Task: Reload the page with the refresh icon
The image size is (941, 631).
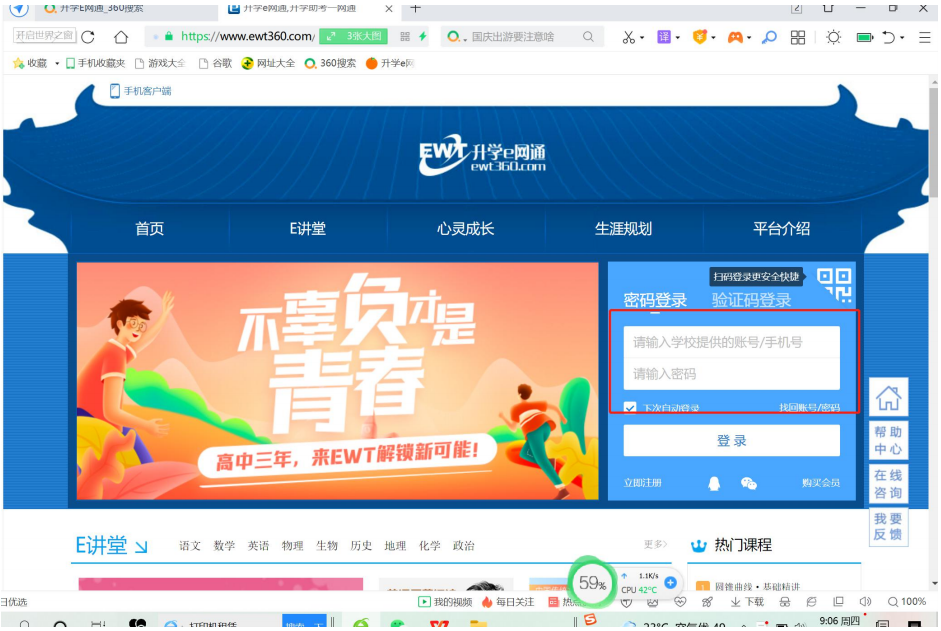Action: pyautogui.click(x=88, y=37)
